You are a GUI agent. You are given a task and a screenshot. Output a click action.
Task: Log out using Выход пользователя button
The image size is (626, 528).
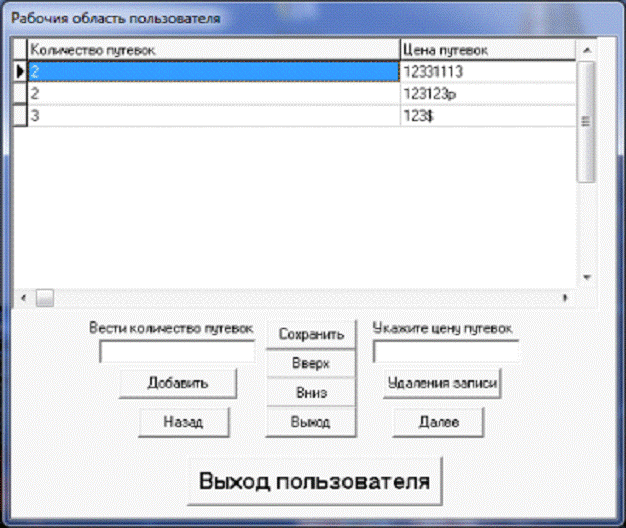315,481
